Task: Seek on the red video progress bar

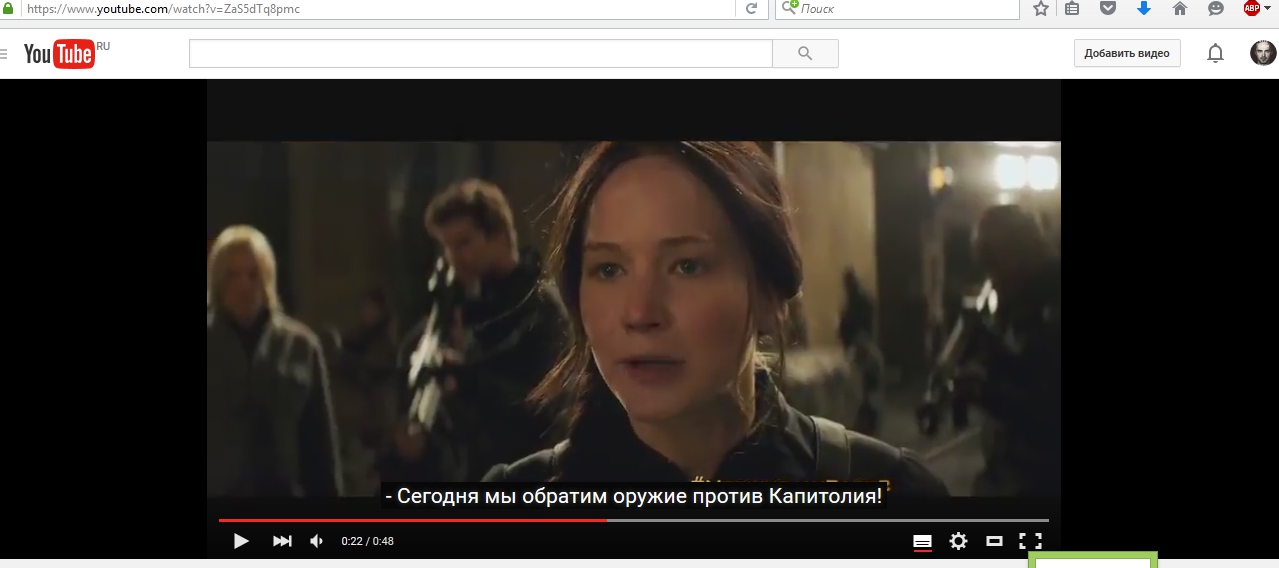Action: pyautogui.click(x=634, y=520)
